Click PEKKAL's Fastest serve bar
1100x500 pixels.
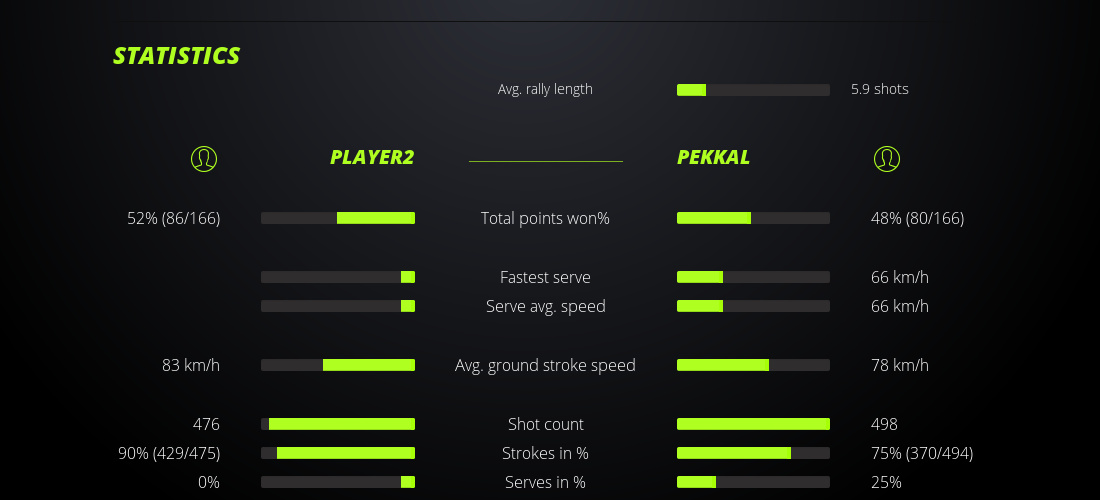tap(753, 277)
